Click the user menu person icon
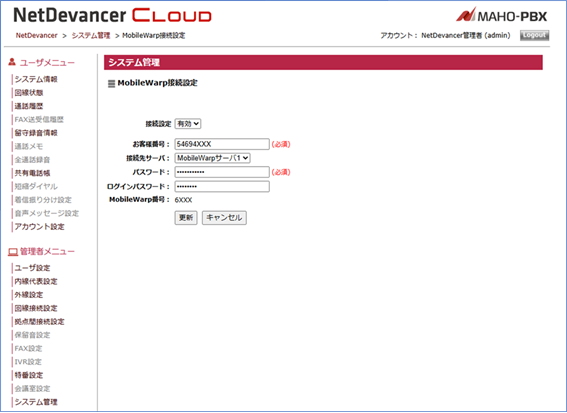This screenshot has width=567, height=413. 12,62
